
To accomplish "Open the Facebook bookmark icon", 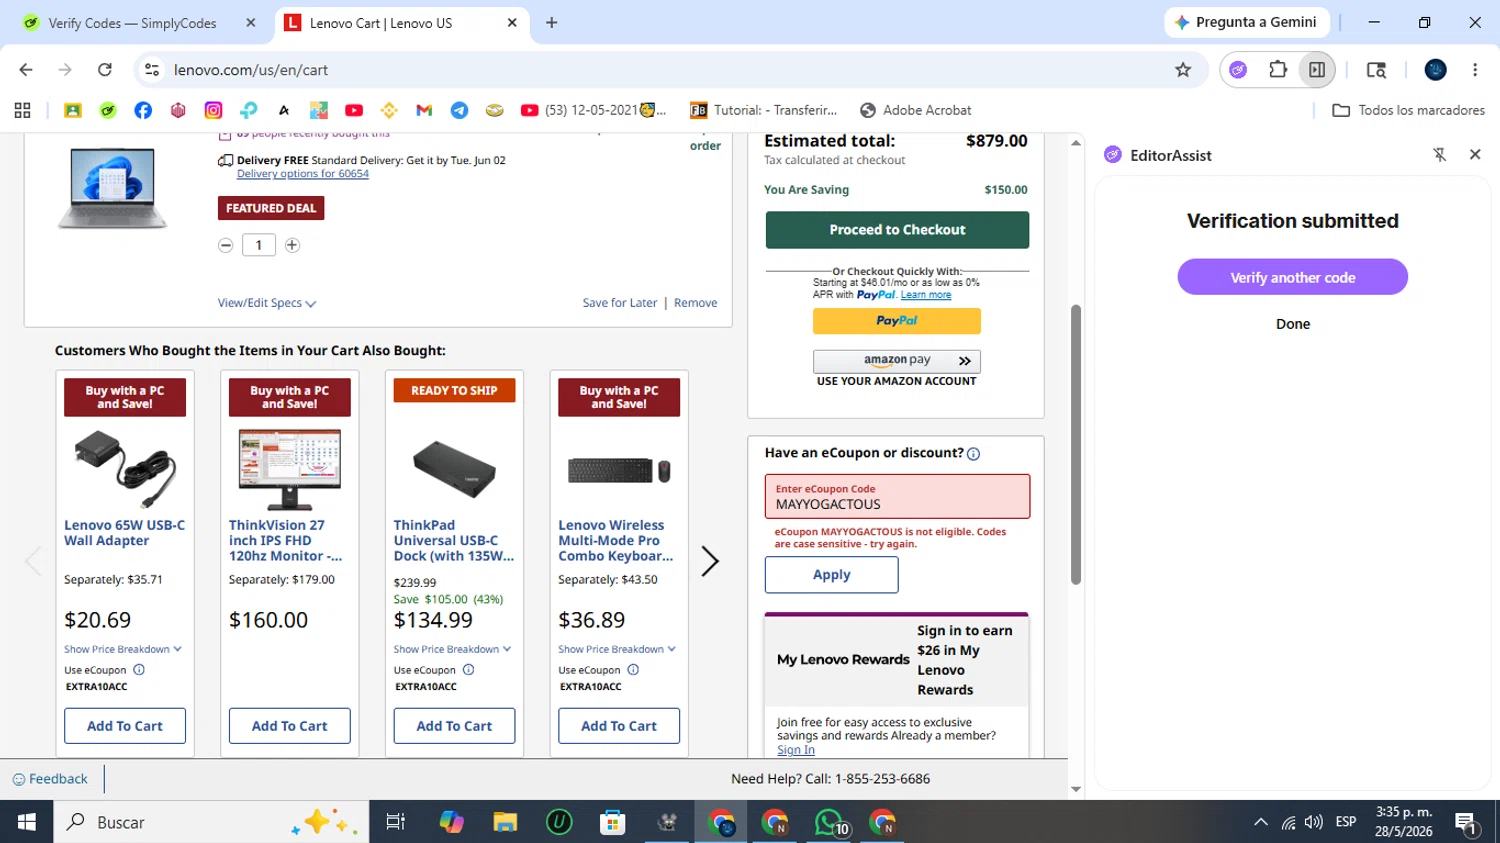I will (x=143, y=110).
